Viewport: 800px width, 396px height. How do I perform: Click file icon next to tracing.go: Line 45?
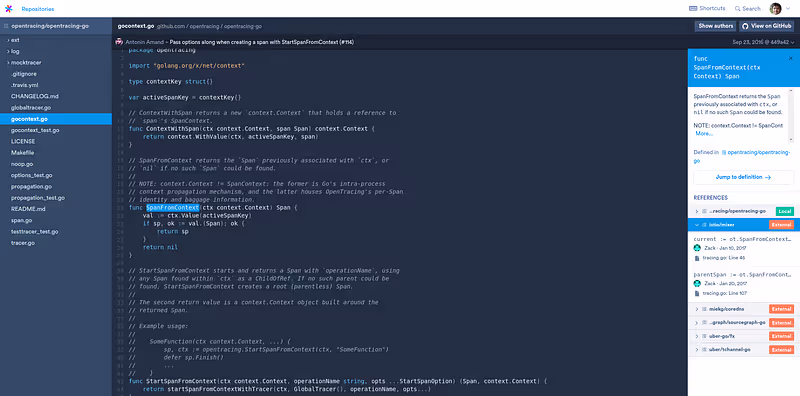pyautogui.click(x=697, y=258)
